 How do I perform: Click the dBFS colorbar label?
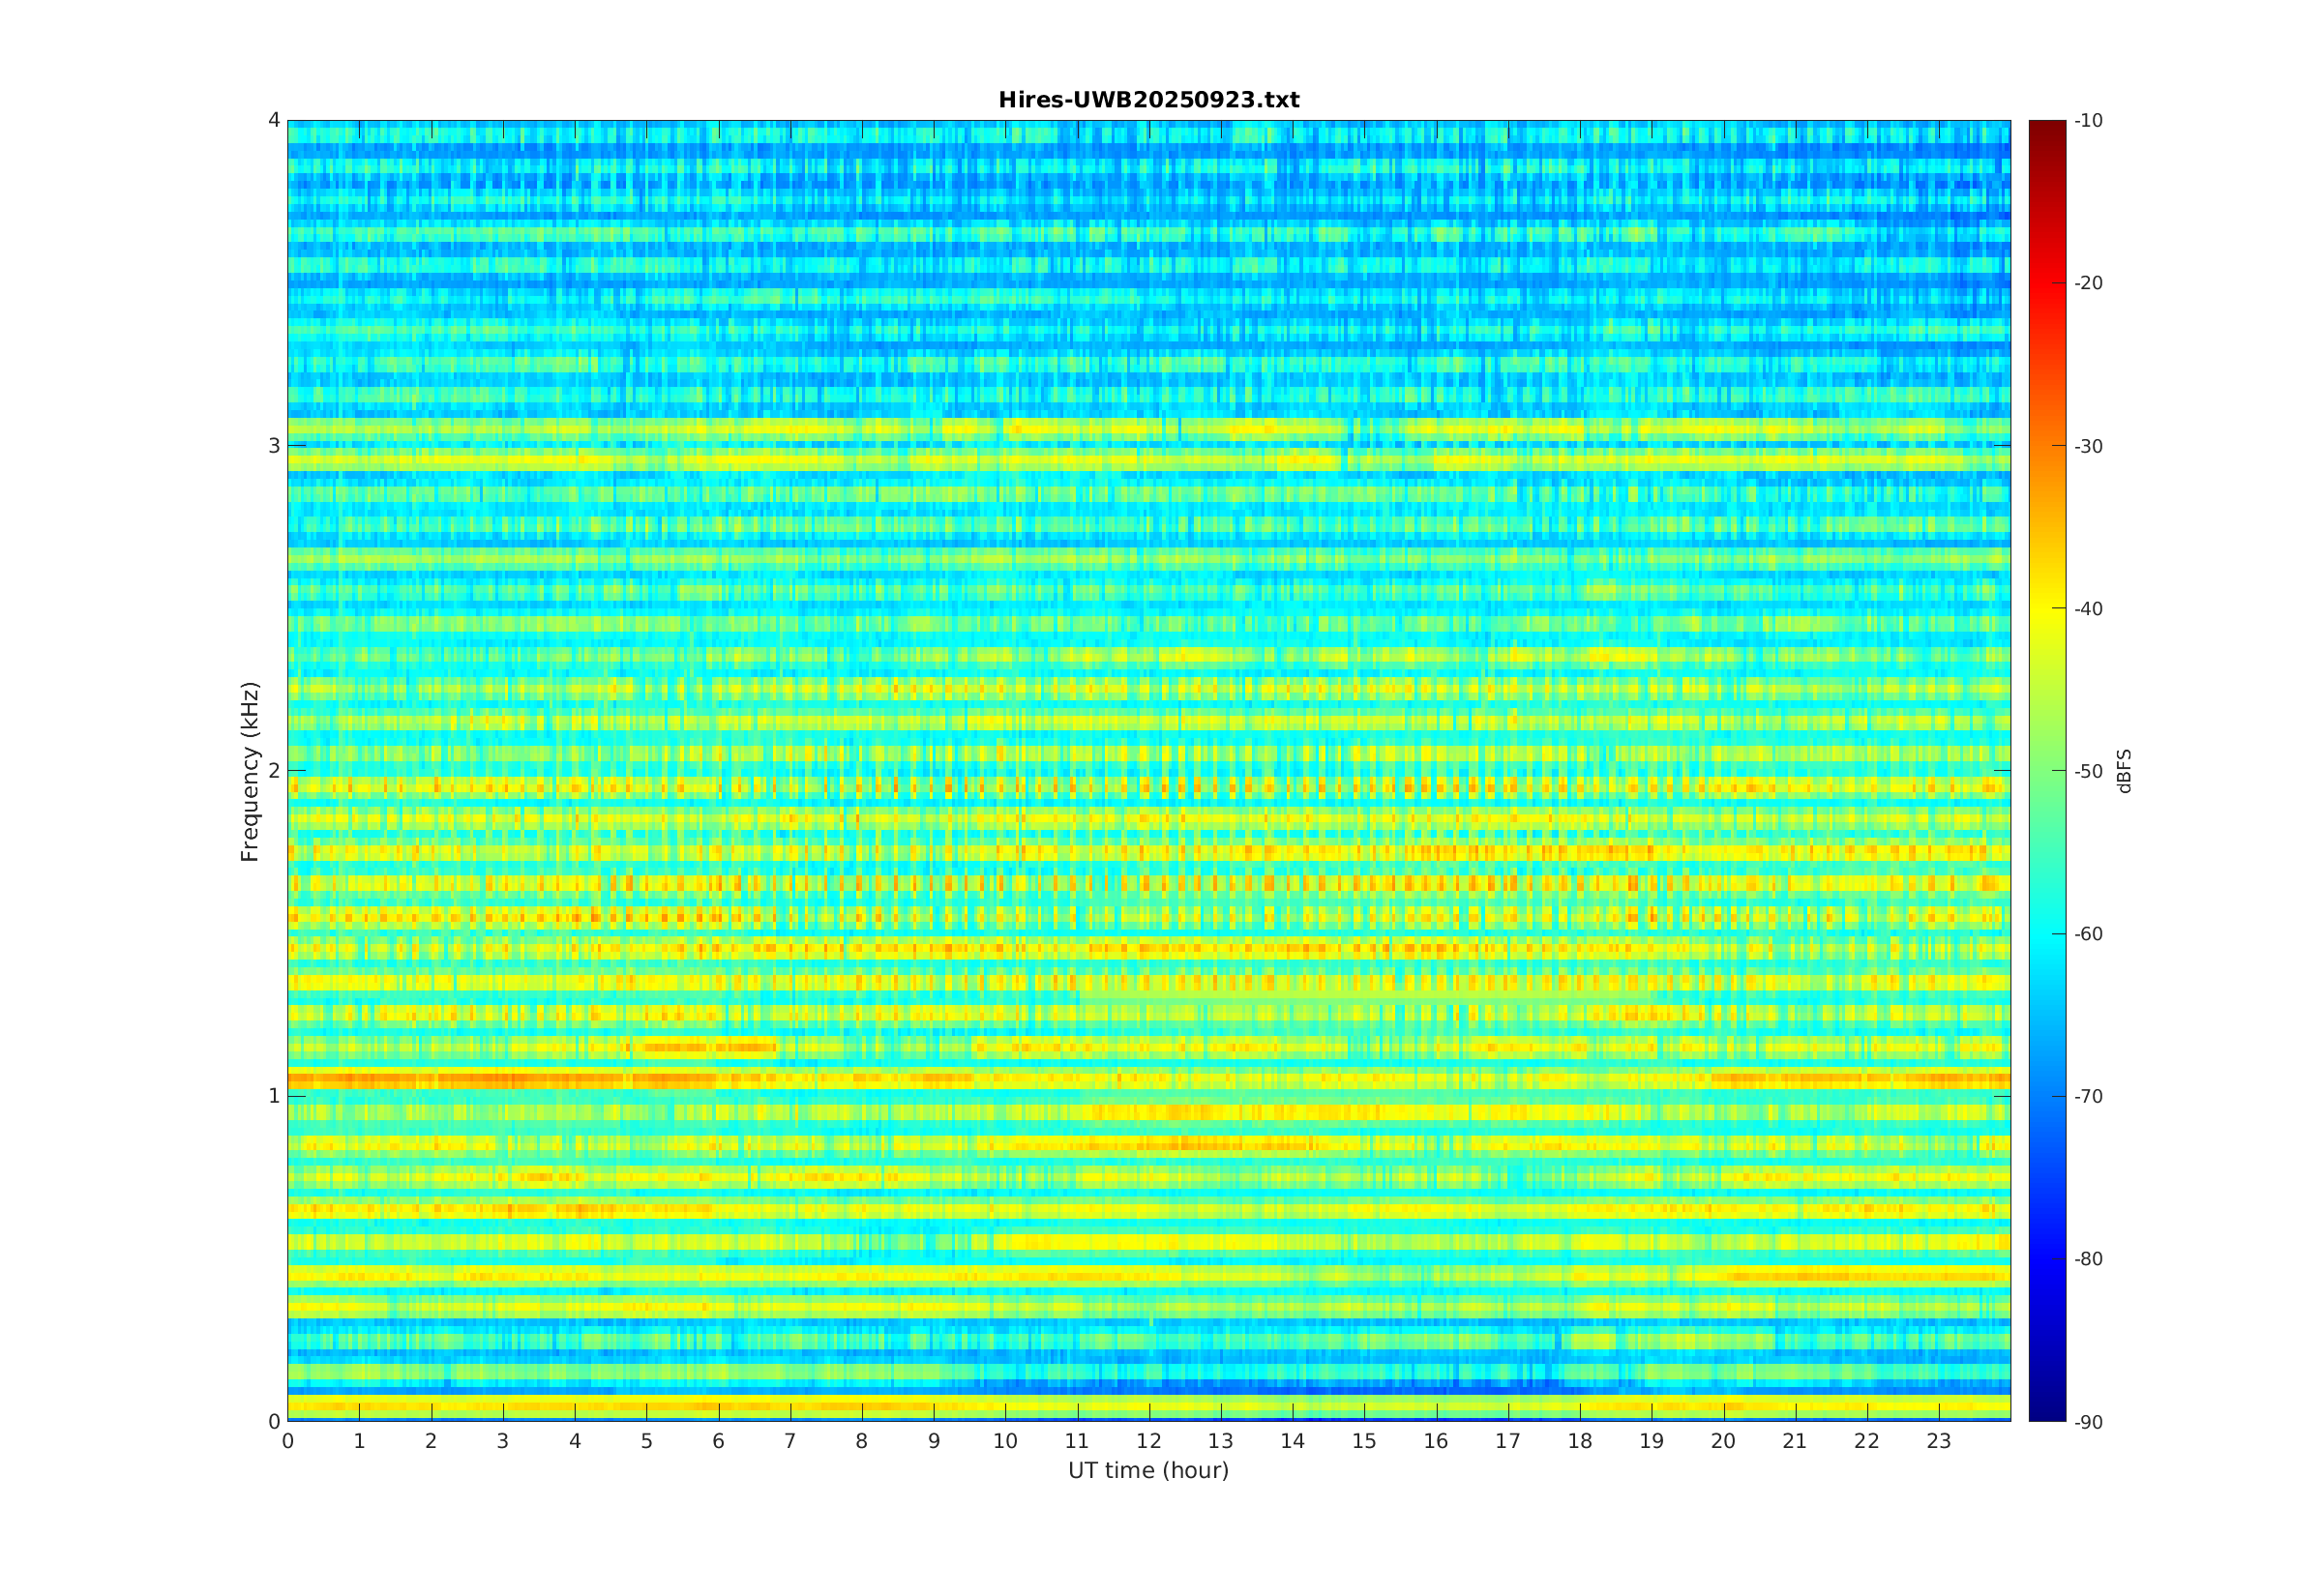click(2124, 771)
